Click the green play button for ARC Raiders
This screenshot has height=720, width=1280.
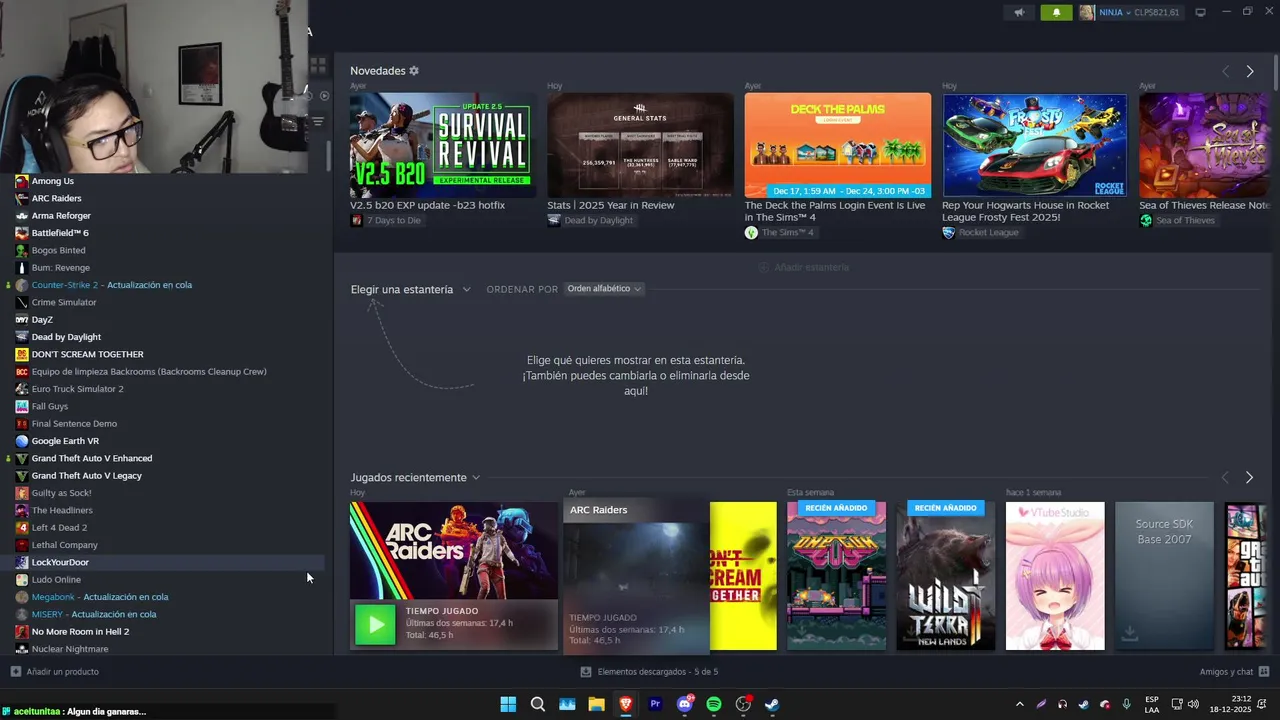[375, 625]
